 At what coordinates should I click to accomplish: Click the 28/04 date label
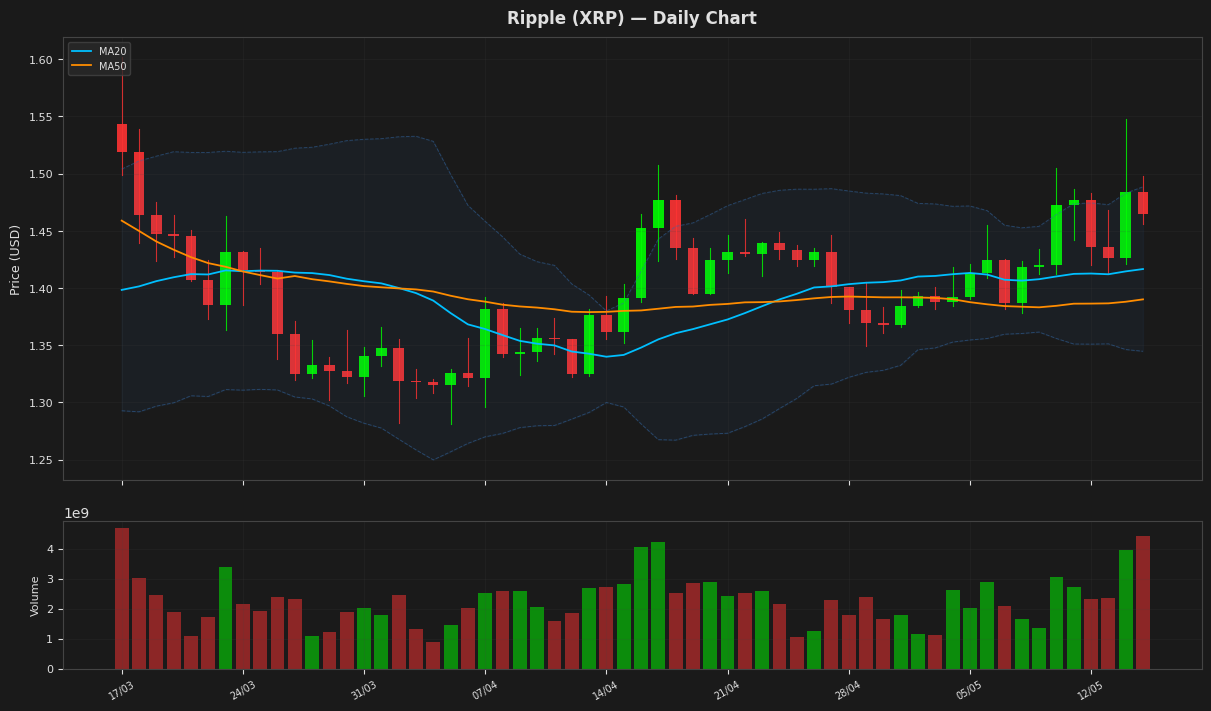pos(848,691)
